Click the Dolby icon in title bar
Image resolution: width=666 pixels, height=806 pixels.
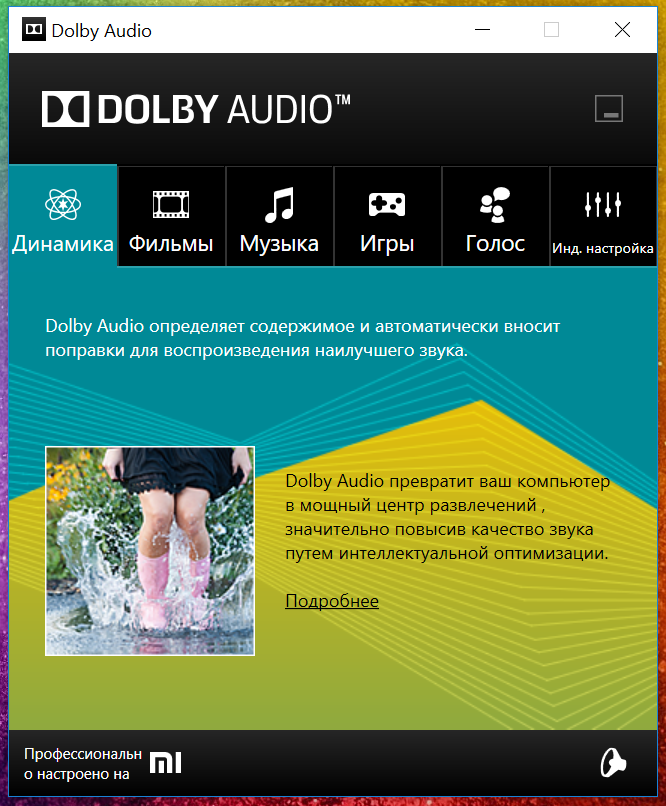(x=34, y=30)
